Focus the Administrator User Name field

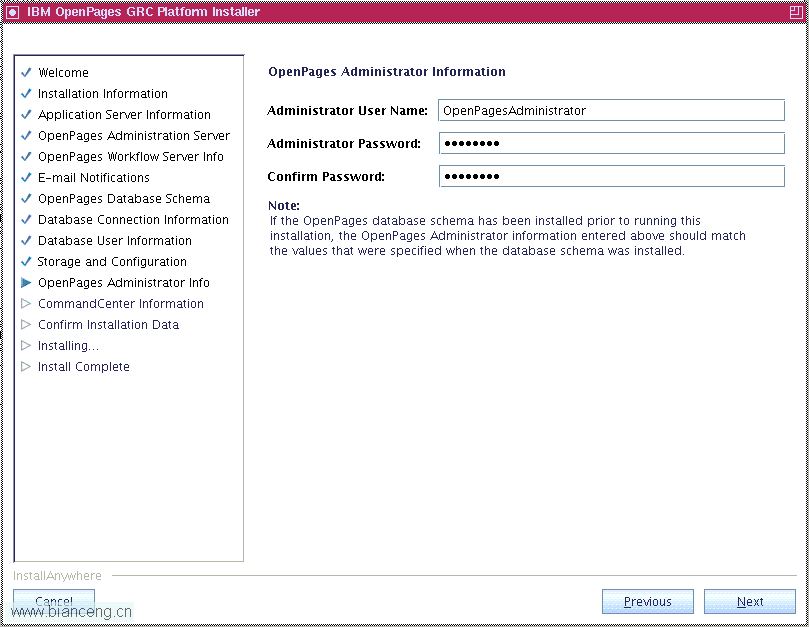pos(611,110)
